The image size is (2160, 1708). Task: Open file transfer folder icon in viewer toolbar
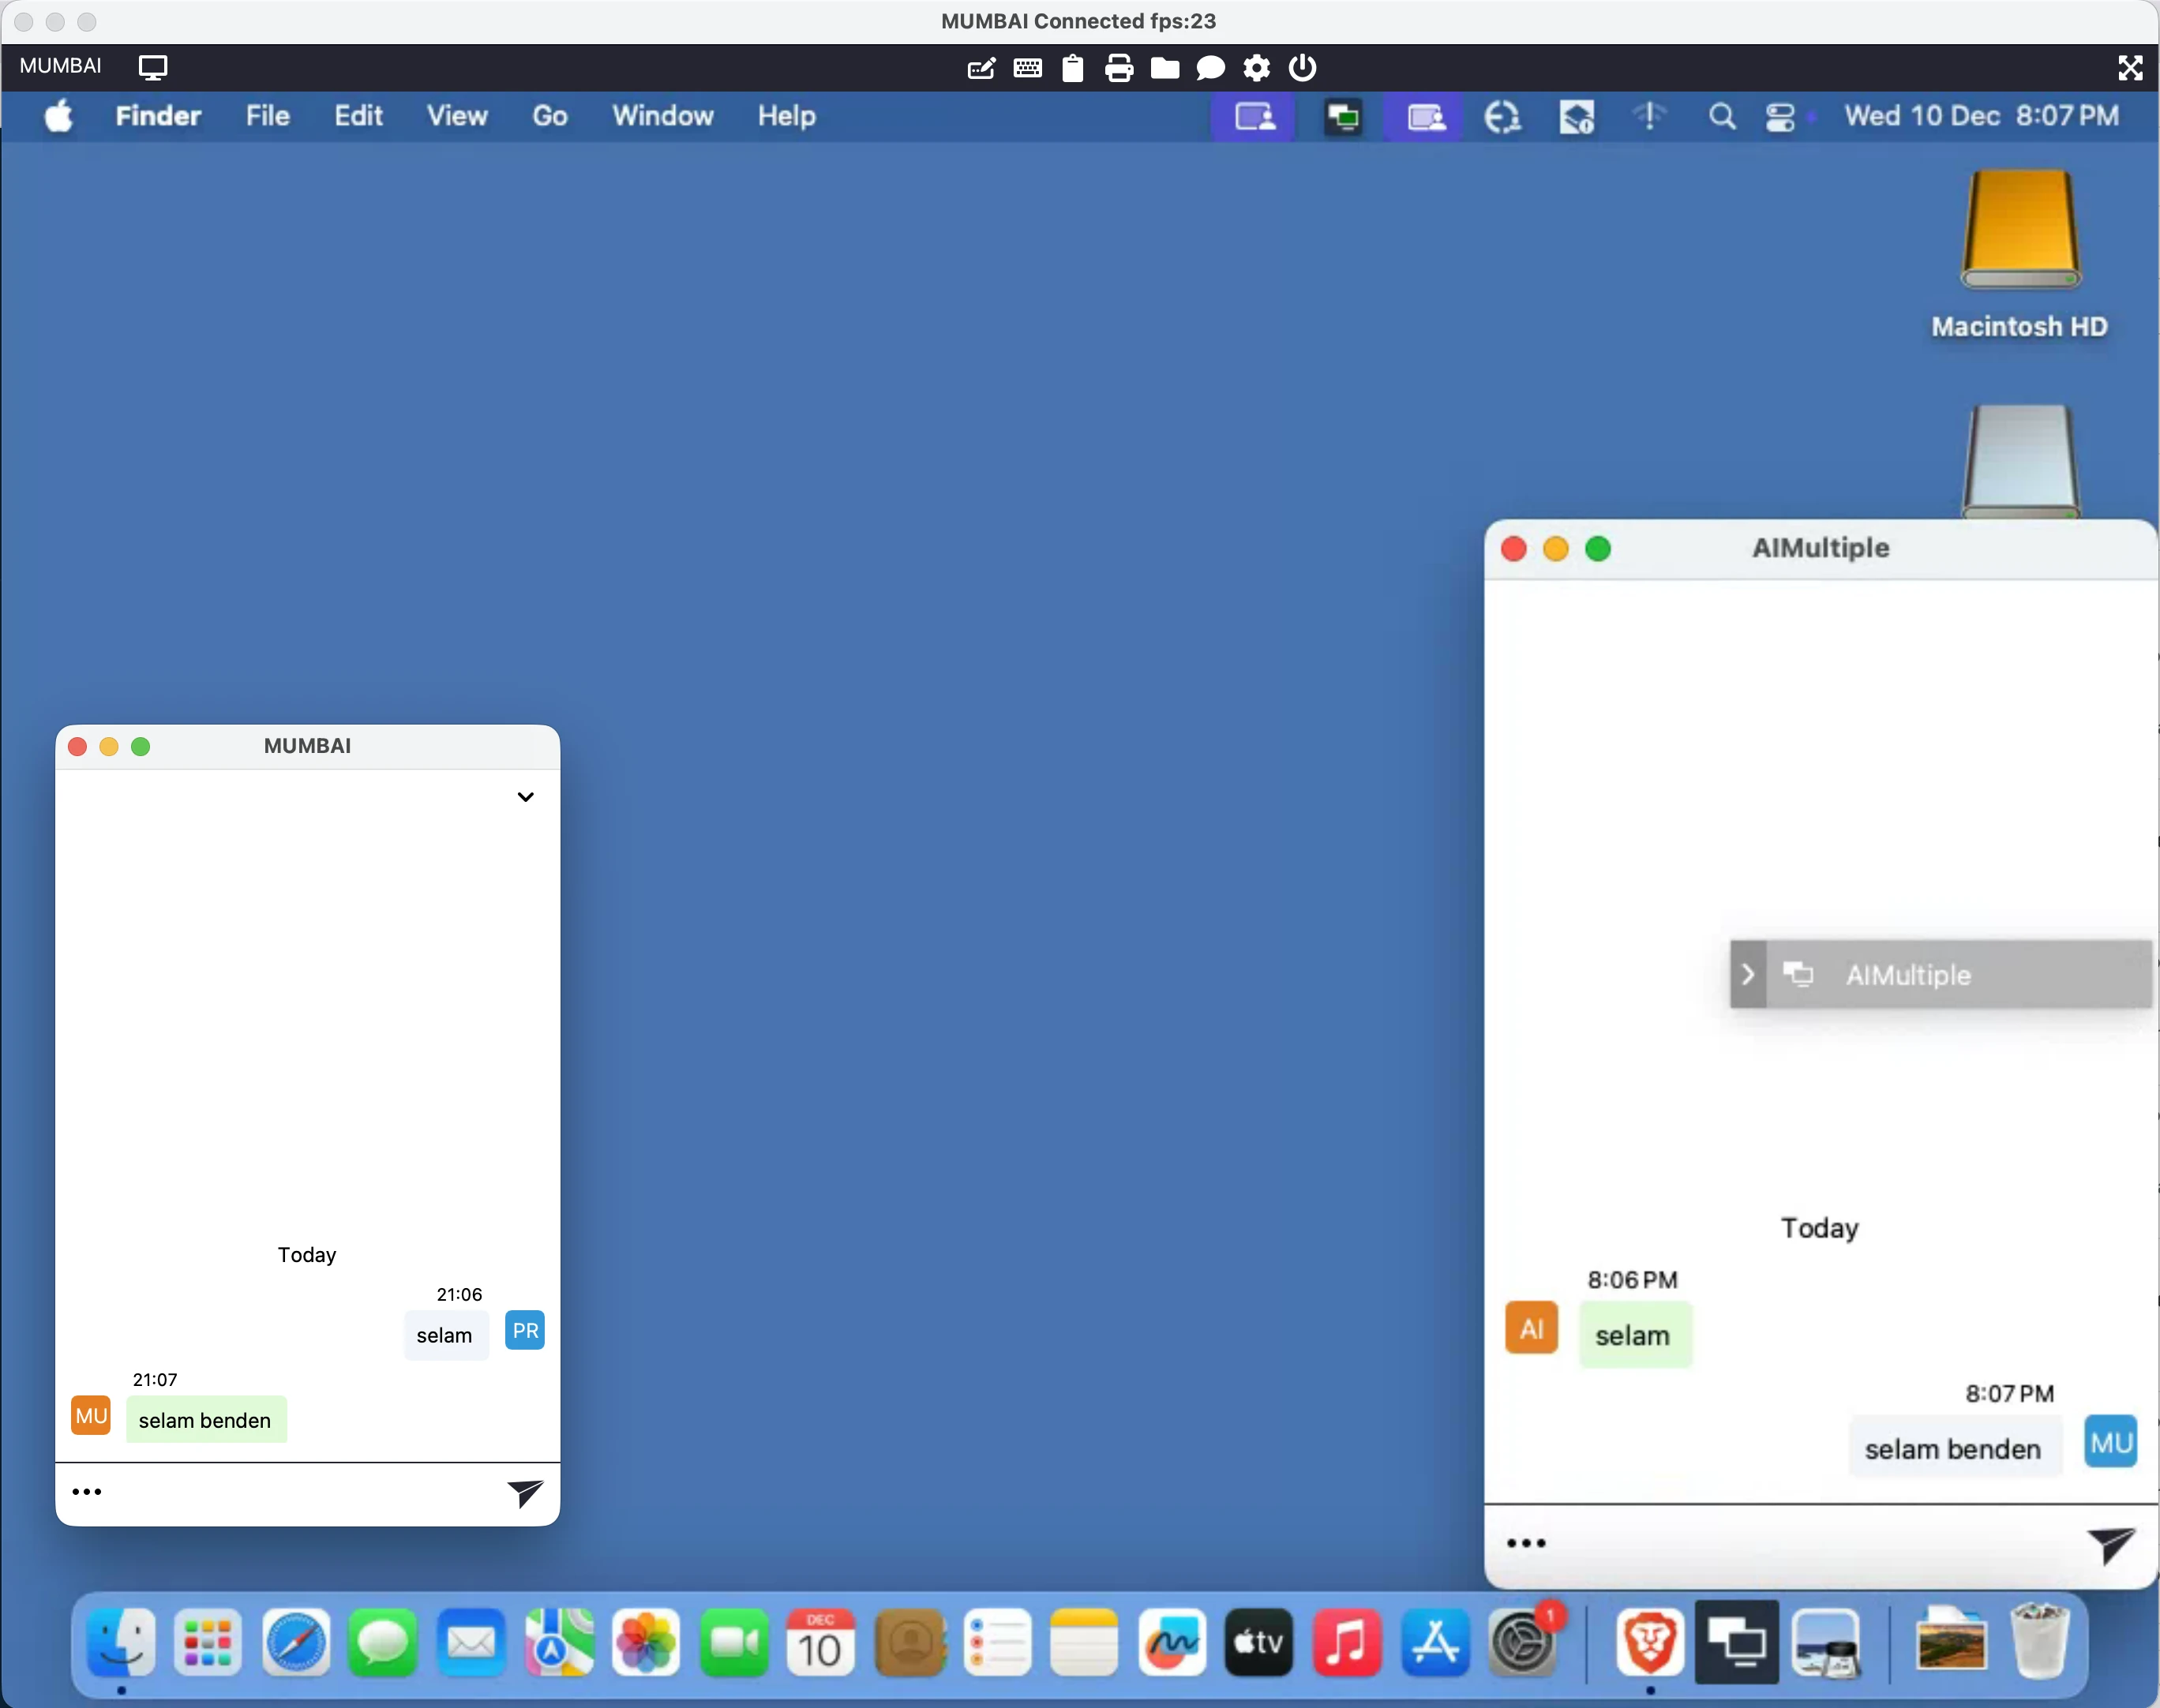[1164, 68]
